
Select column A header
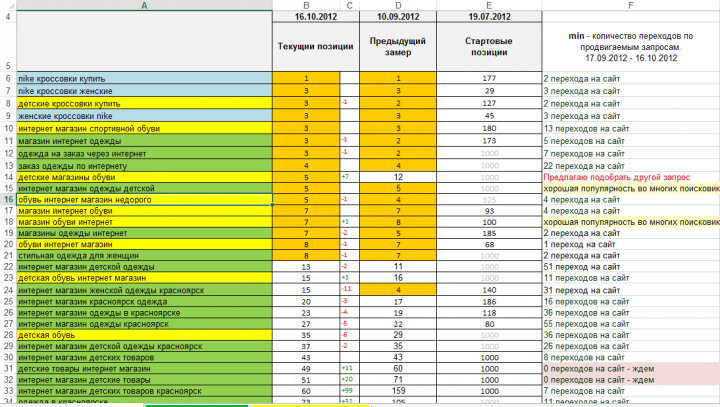(144, 6)
